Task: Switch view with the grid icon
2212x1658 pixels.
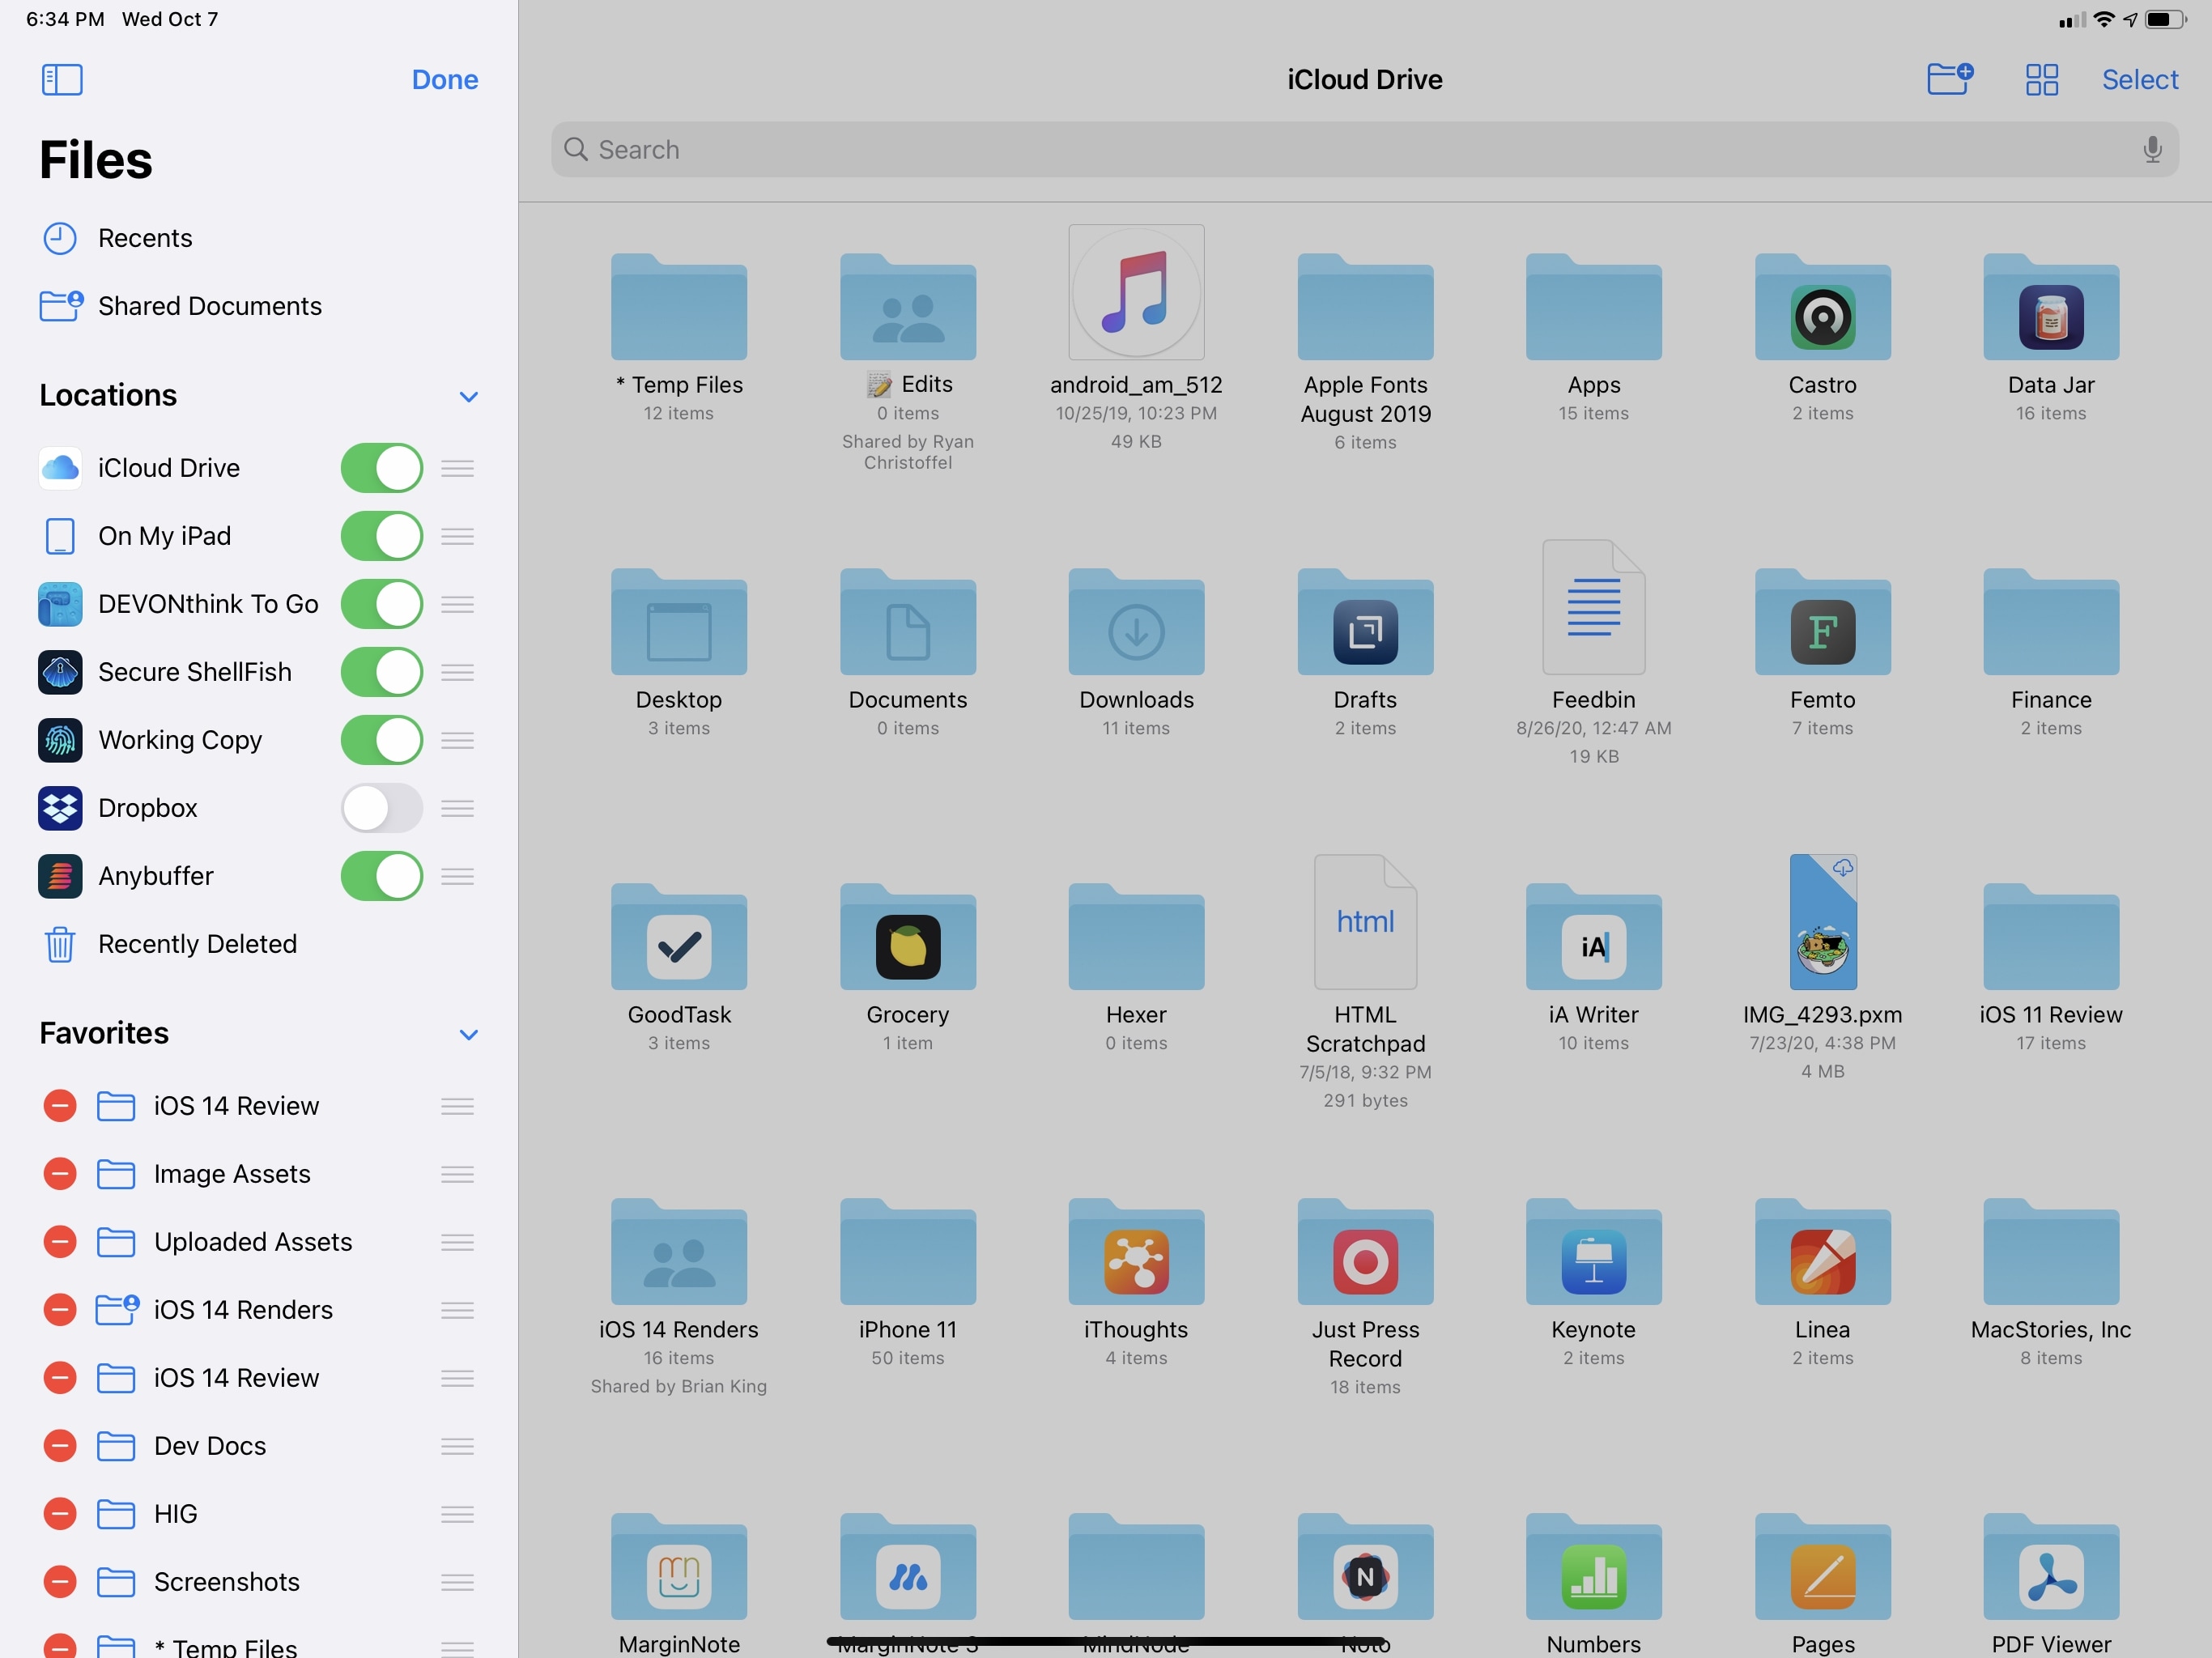Action: 2041,79
